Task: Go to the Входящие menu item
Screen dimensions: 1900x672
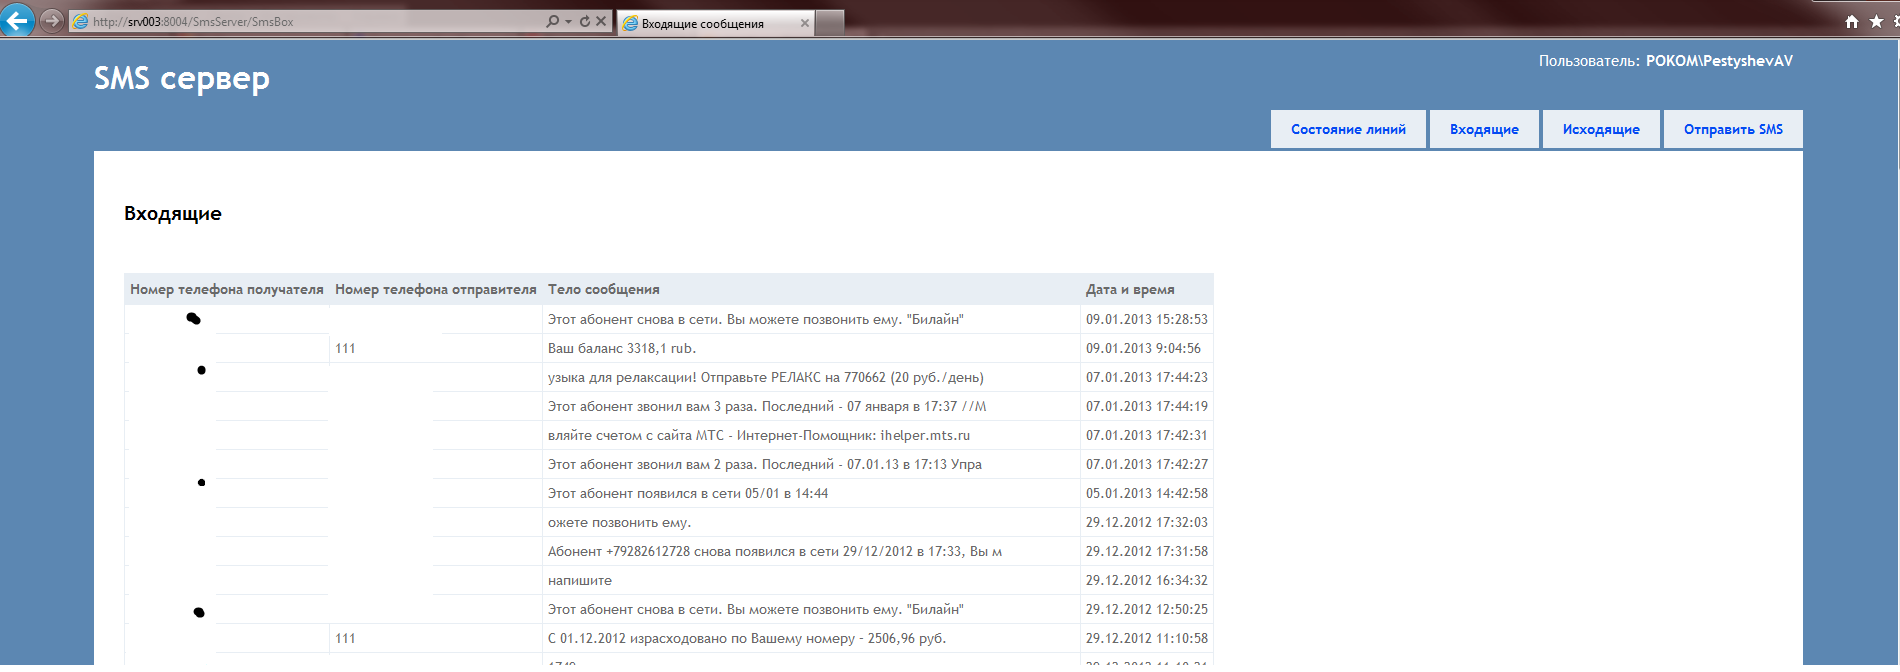Action: [x=1484, y=129]
